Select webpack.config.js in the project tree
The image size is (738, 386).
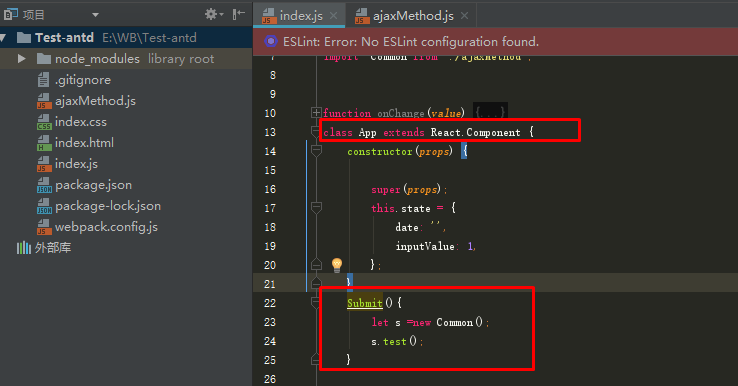point(106,227)
